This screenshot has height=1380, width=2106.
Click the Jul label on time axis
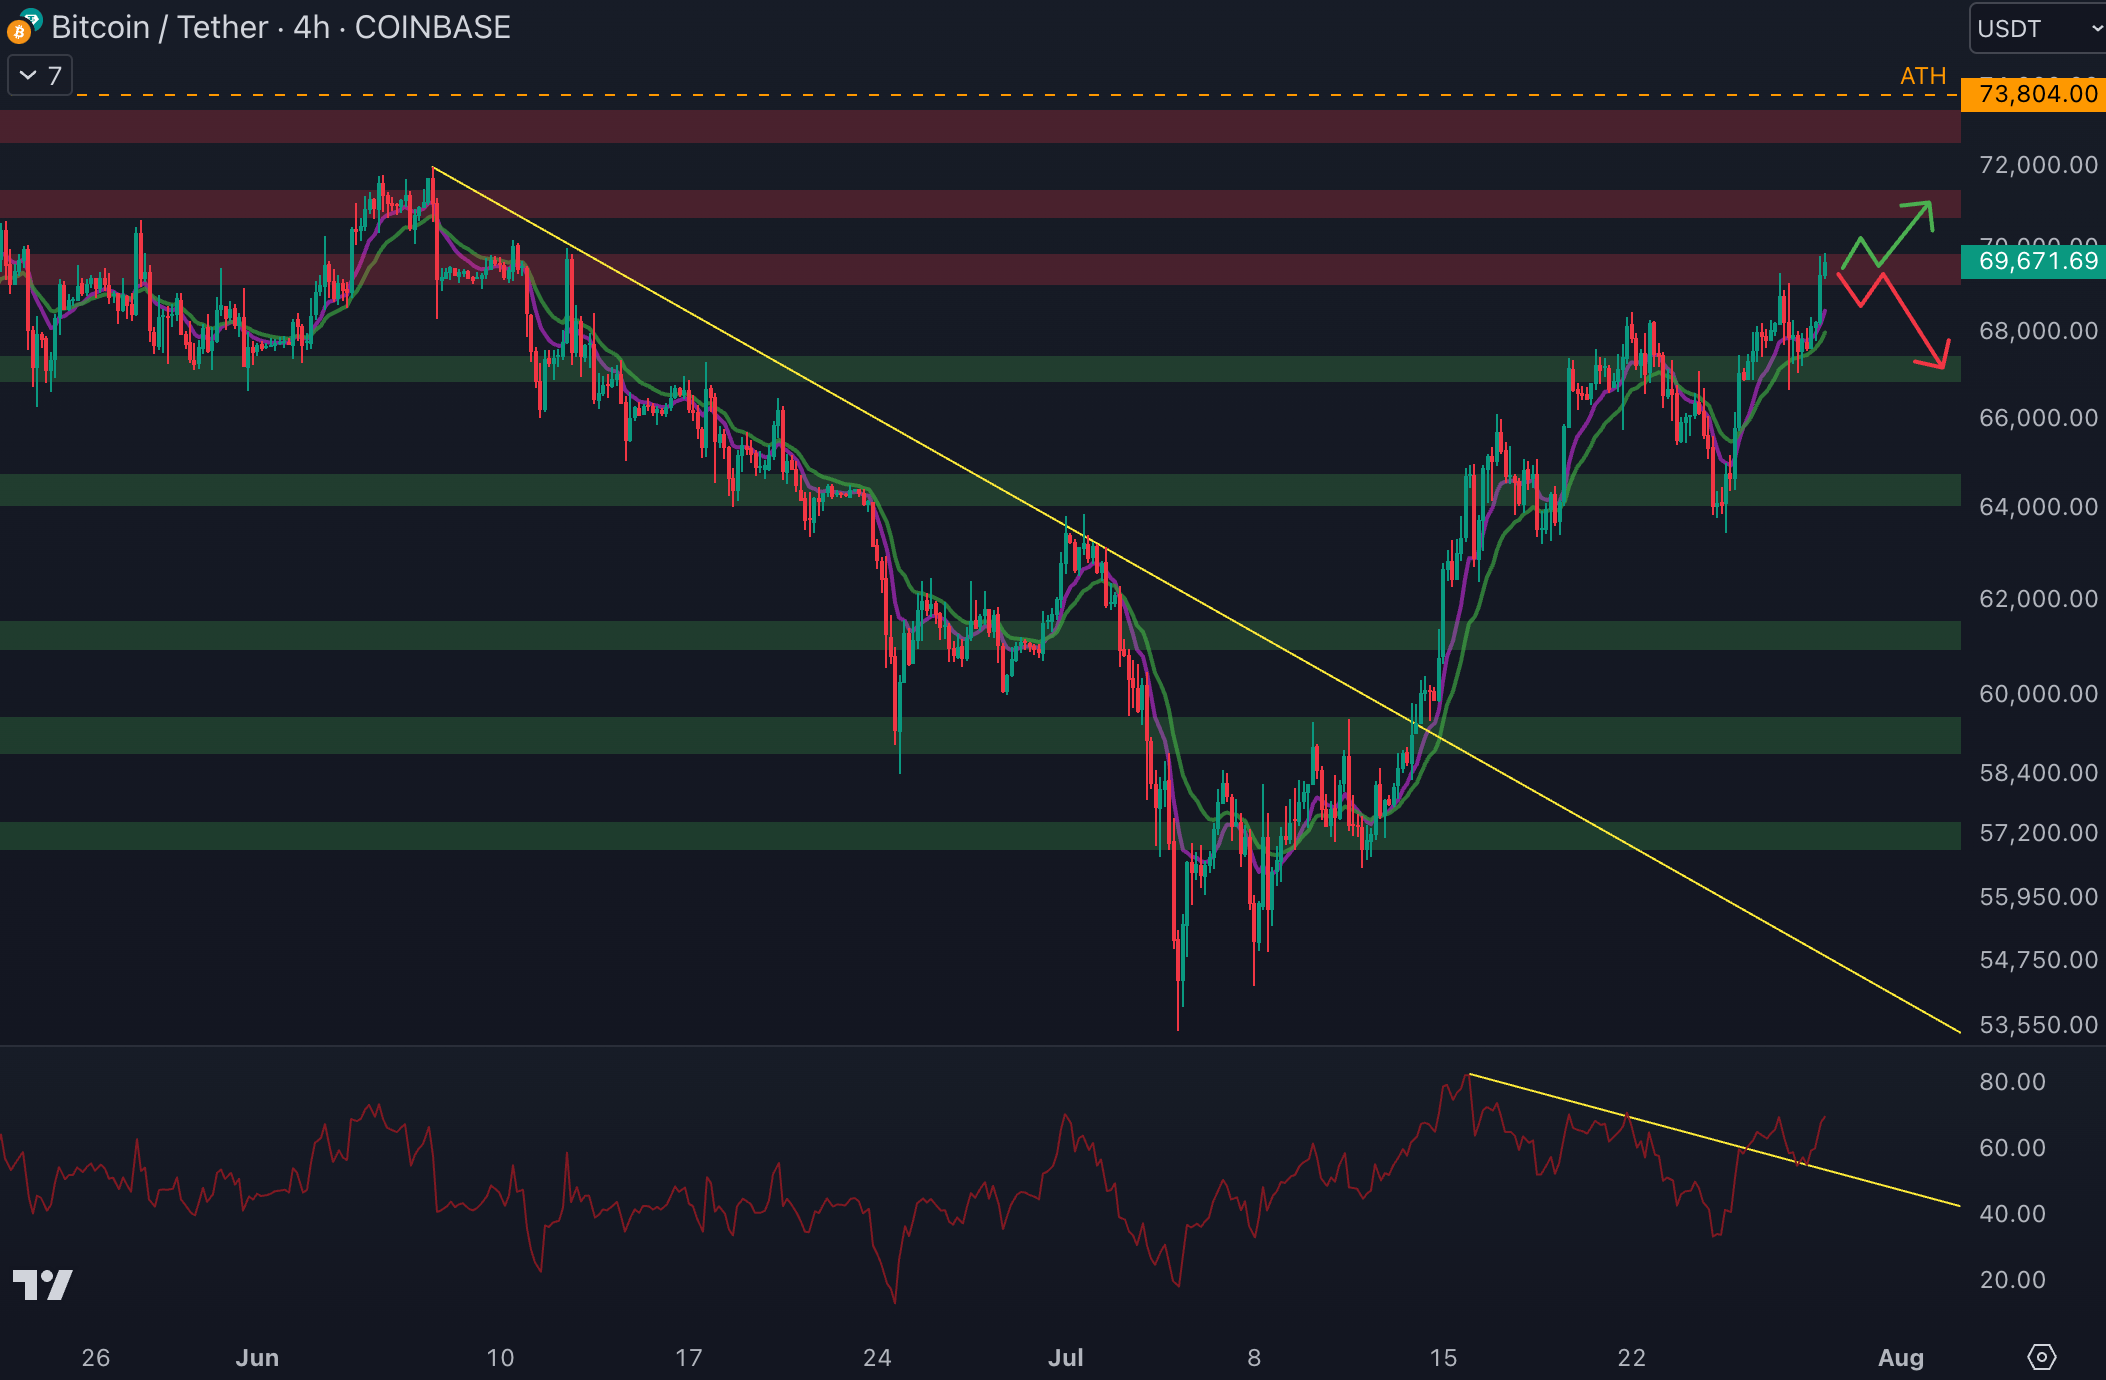point(1065,1357)
